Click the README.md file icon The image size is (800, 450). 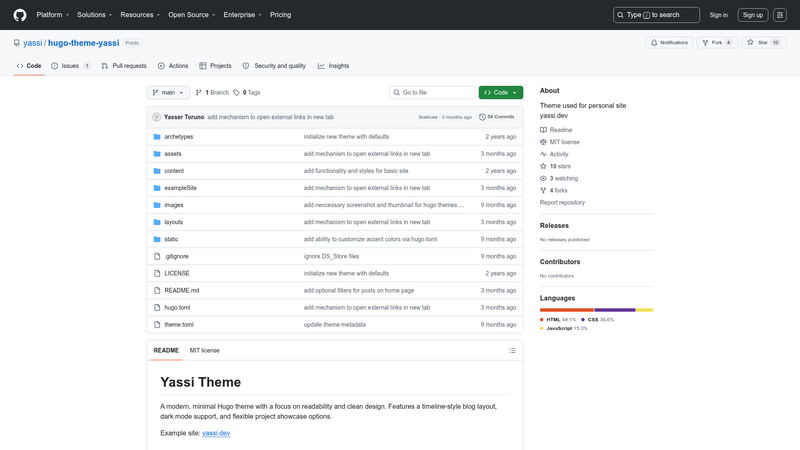click(157, 290)
